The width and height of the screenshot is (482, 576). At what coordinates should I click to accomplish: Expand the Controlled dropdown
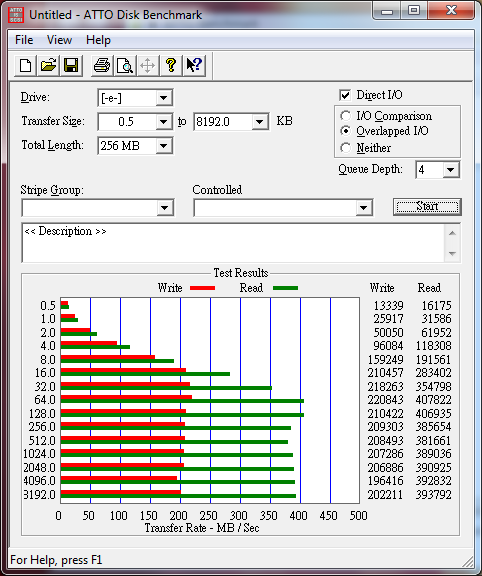click(363, 208)
